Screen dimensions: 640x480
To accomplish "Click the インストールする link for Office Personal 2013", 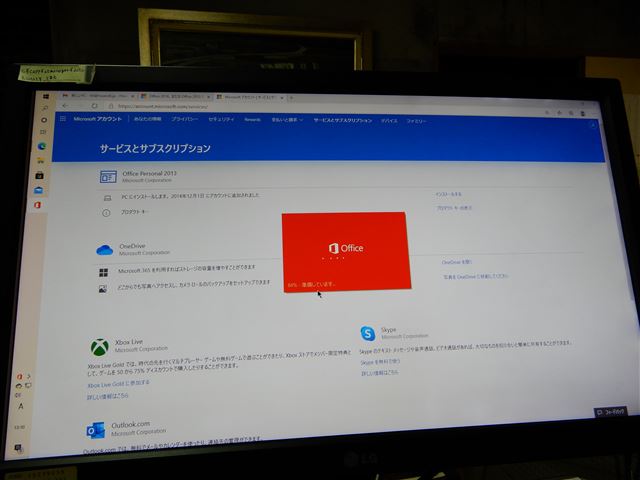I will 449,194.
